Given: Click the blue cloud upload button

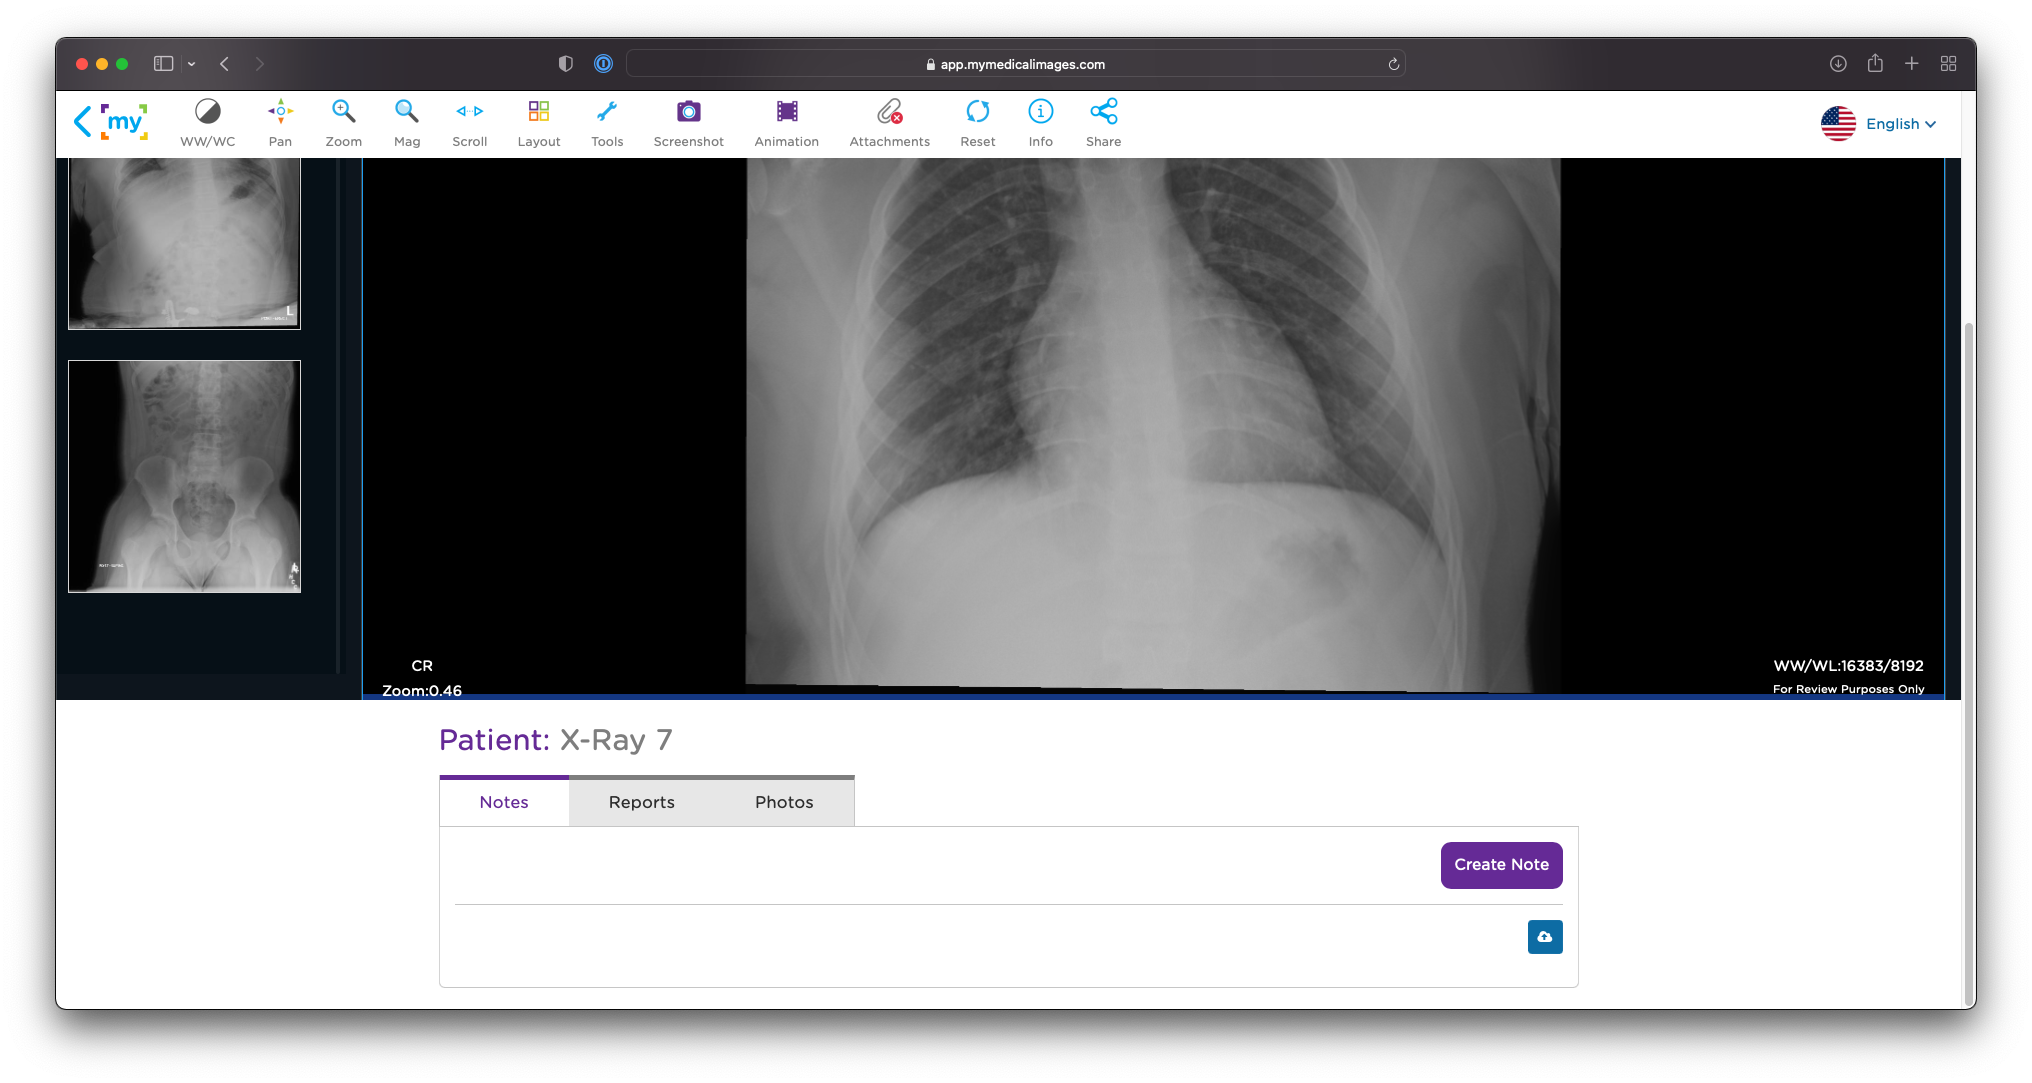Looking at the screenshot, I should pyautogui.click(x=1544, y=937).
